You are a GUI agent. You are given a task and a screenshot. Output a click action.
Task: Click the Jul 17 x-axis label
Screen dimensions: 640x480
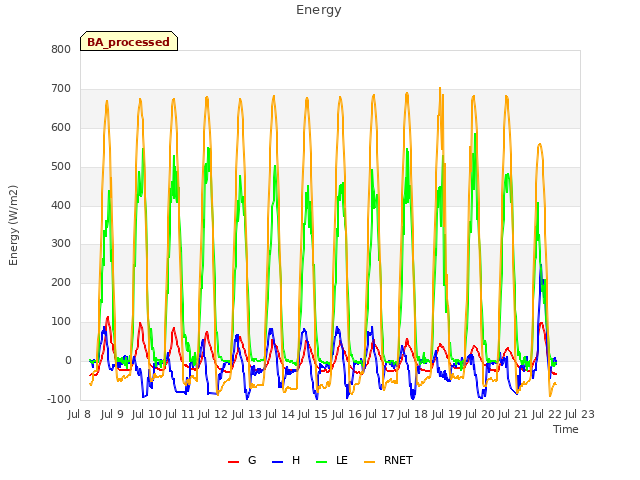379,414
